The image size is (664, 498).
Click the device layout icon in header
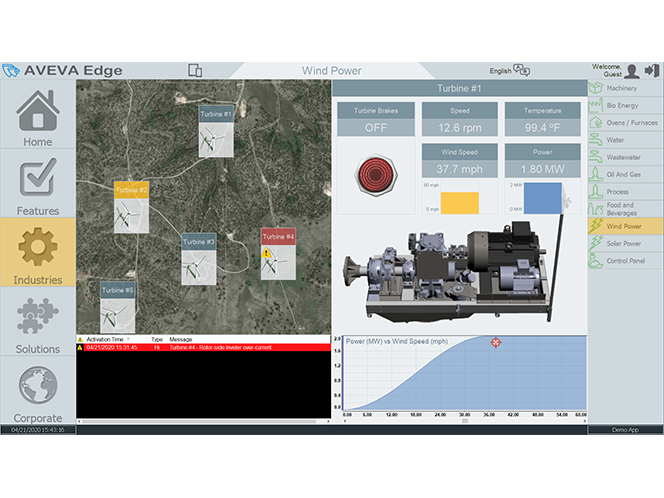tap(195, 71)
